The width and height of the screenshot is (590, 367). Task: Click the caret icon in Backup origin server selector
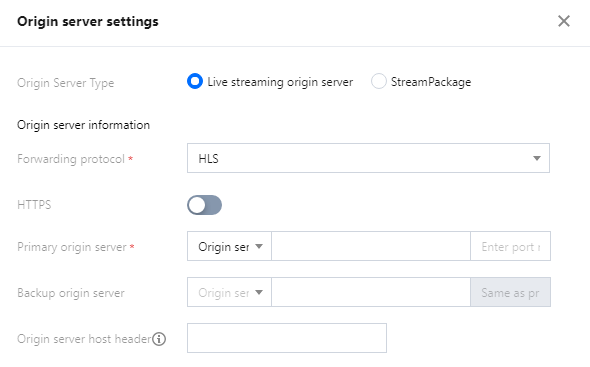pos(259,292)
